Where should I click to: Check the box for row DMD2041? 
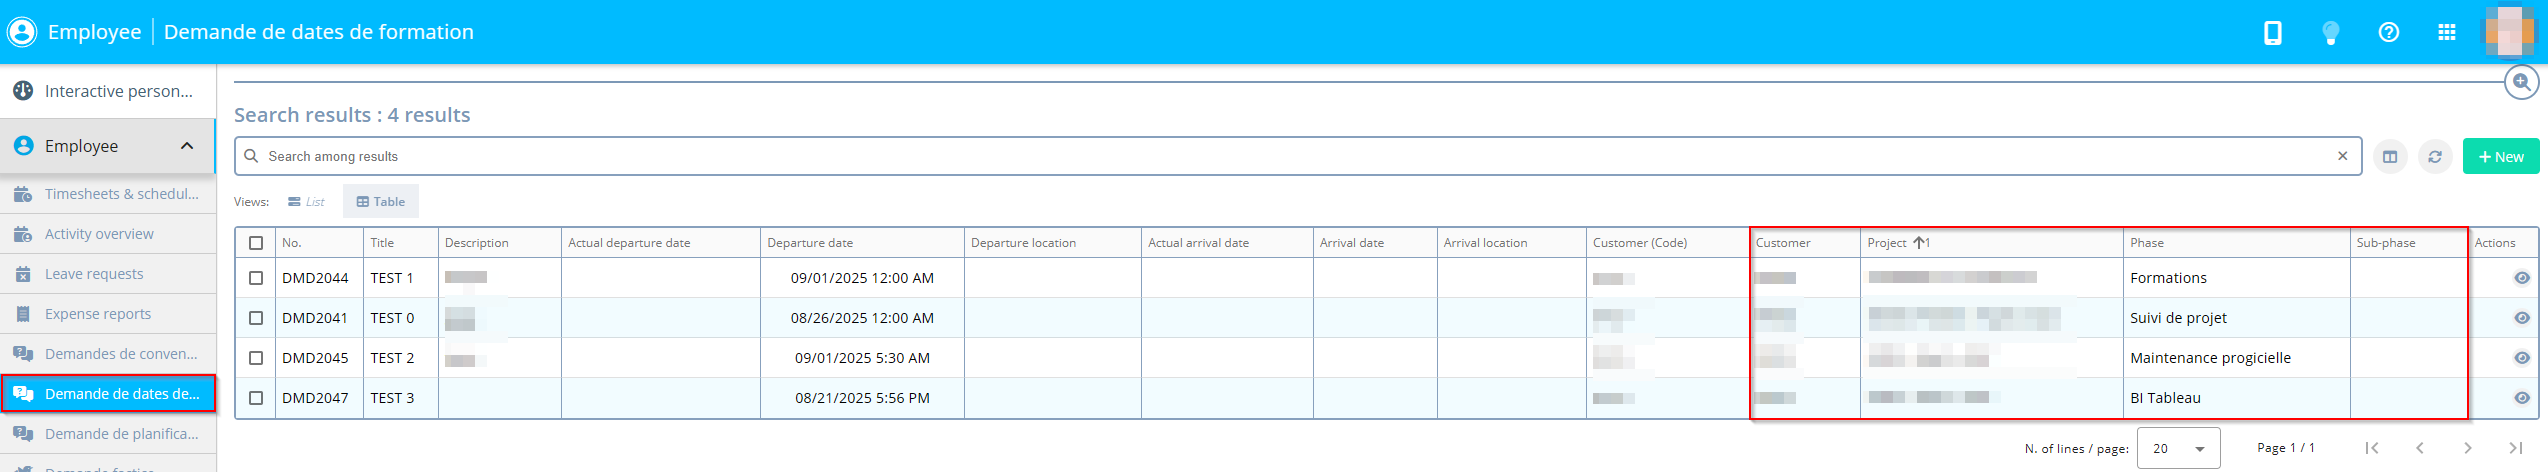256,318
